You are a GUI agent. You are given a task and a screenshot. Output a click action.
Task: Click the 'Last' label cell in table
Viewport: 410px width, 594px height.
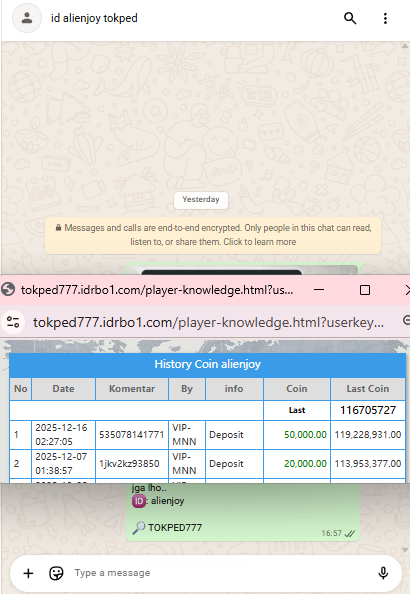click(x=297, y=410)
